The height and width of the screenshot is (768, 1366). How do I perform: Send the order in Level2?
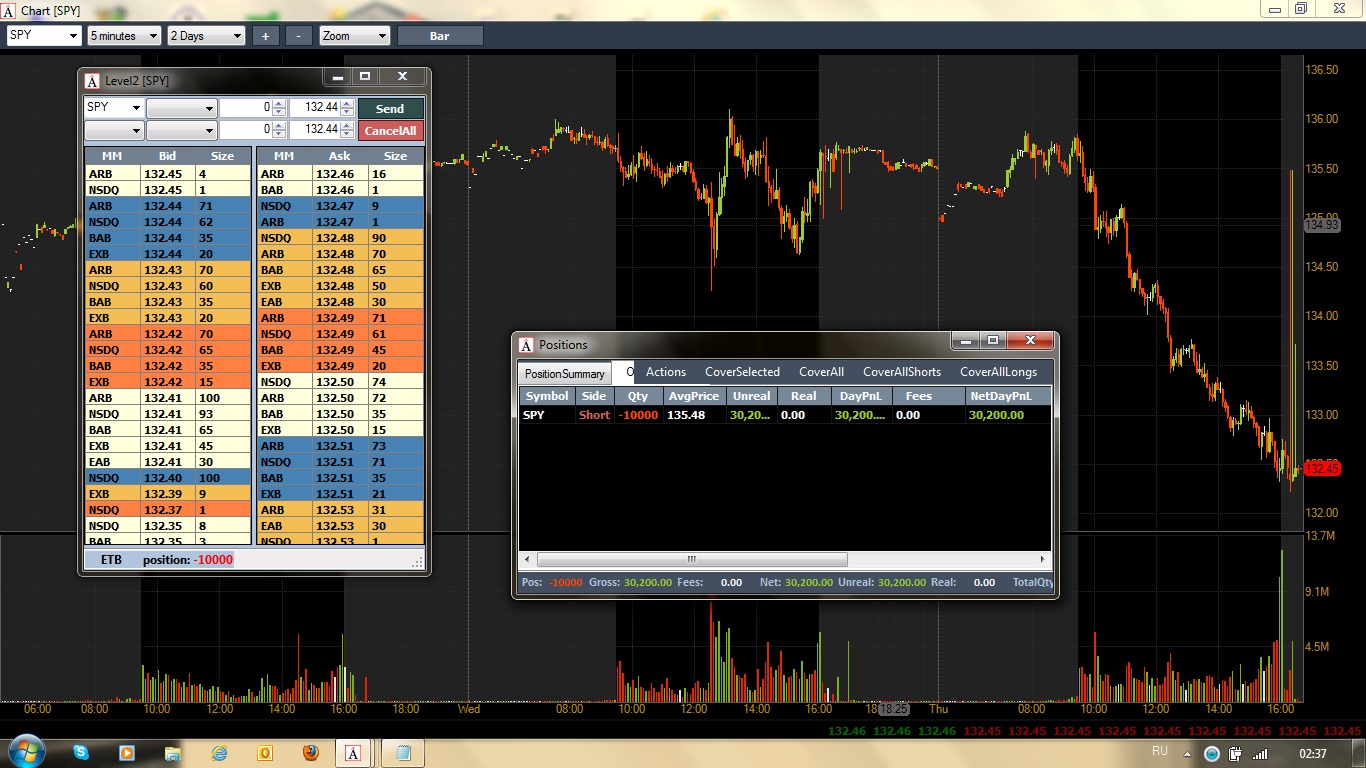pyautogui.click(x=390, y=108)
